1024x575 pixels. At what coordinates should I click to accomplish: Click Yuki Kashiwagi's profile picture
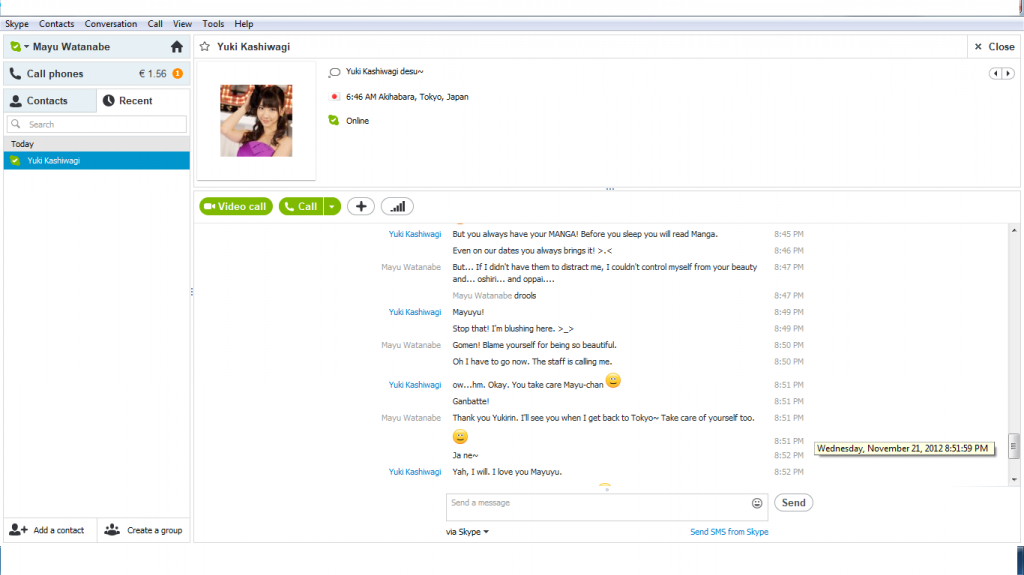tap(256, 120)
